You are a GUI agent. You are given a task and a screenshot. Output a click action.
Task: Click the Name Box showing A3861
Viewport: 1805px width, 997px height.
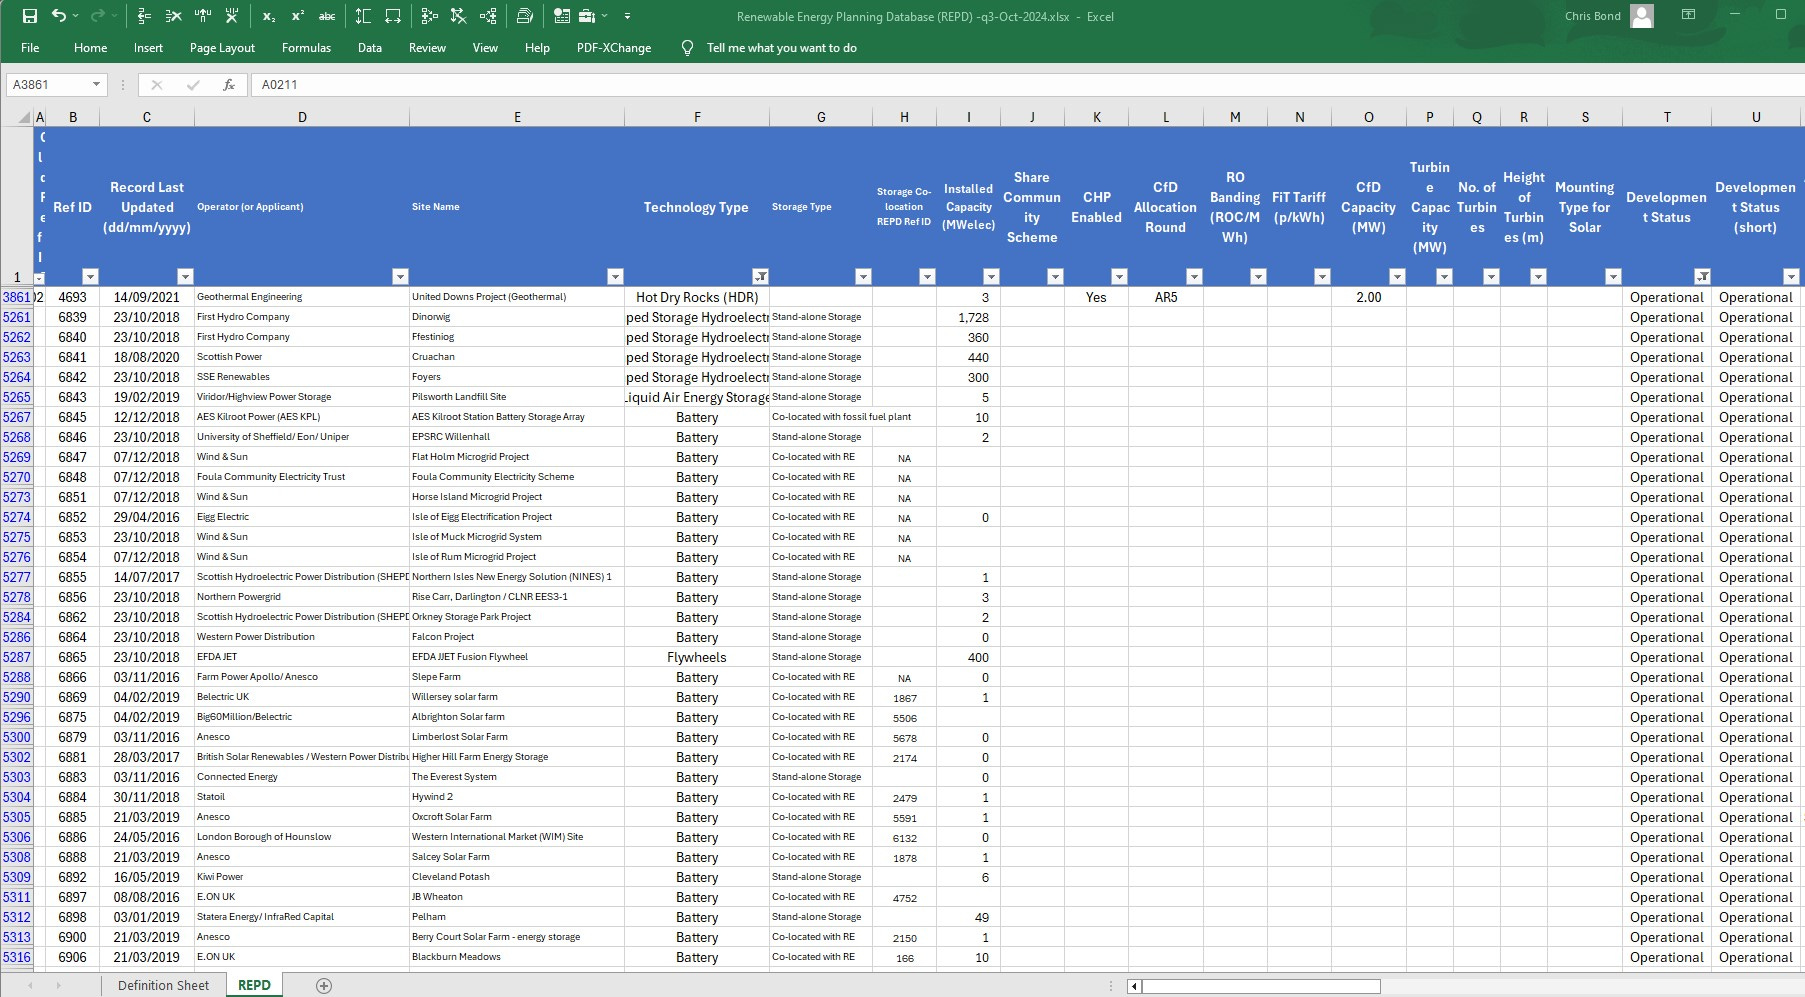[48, 85]
